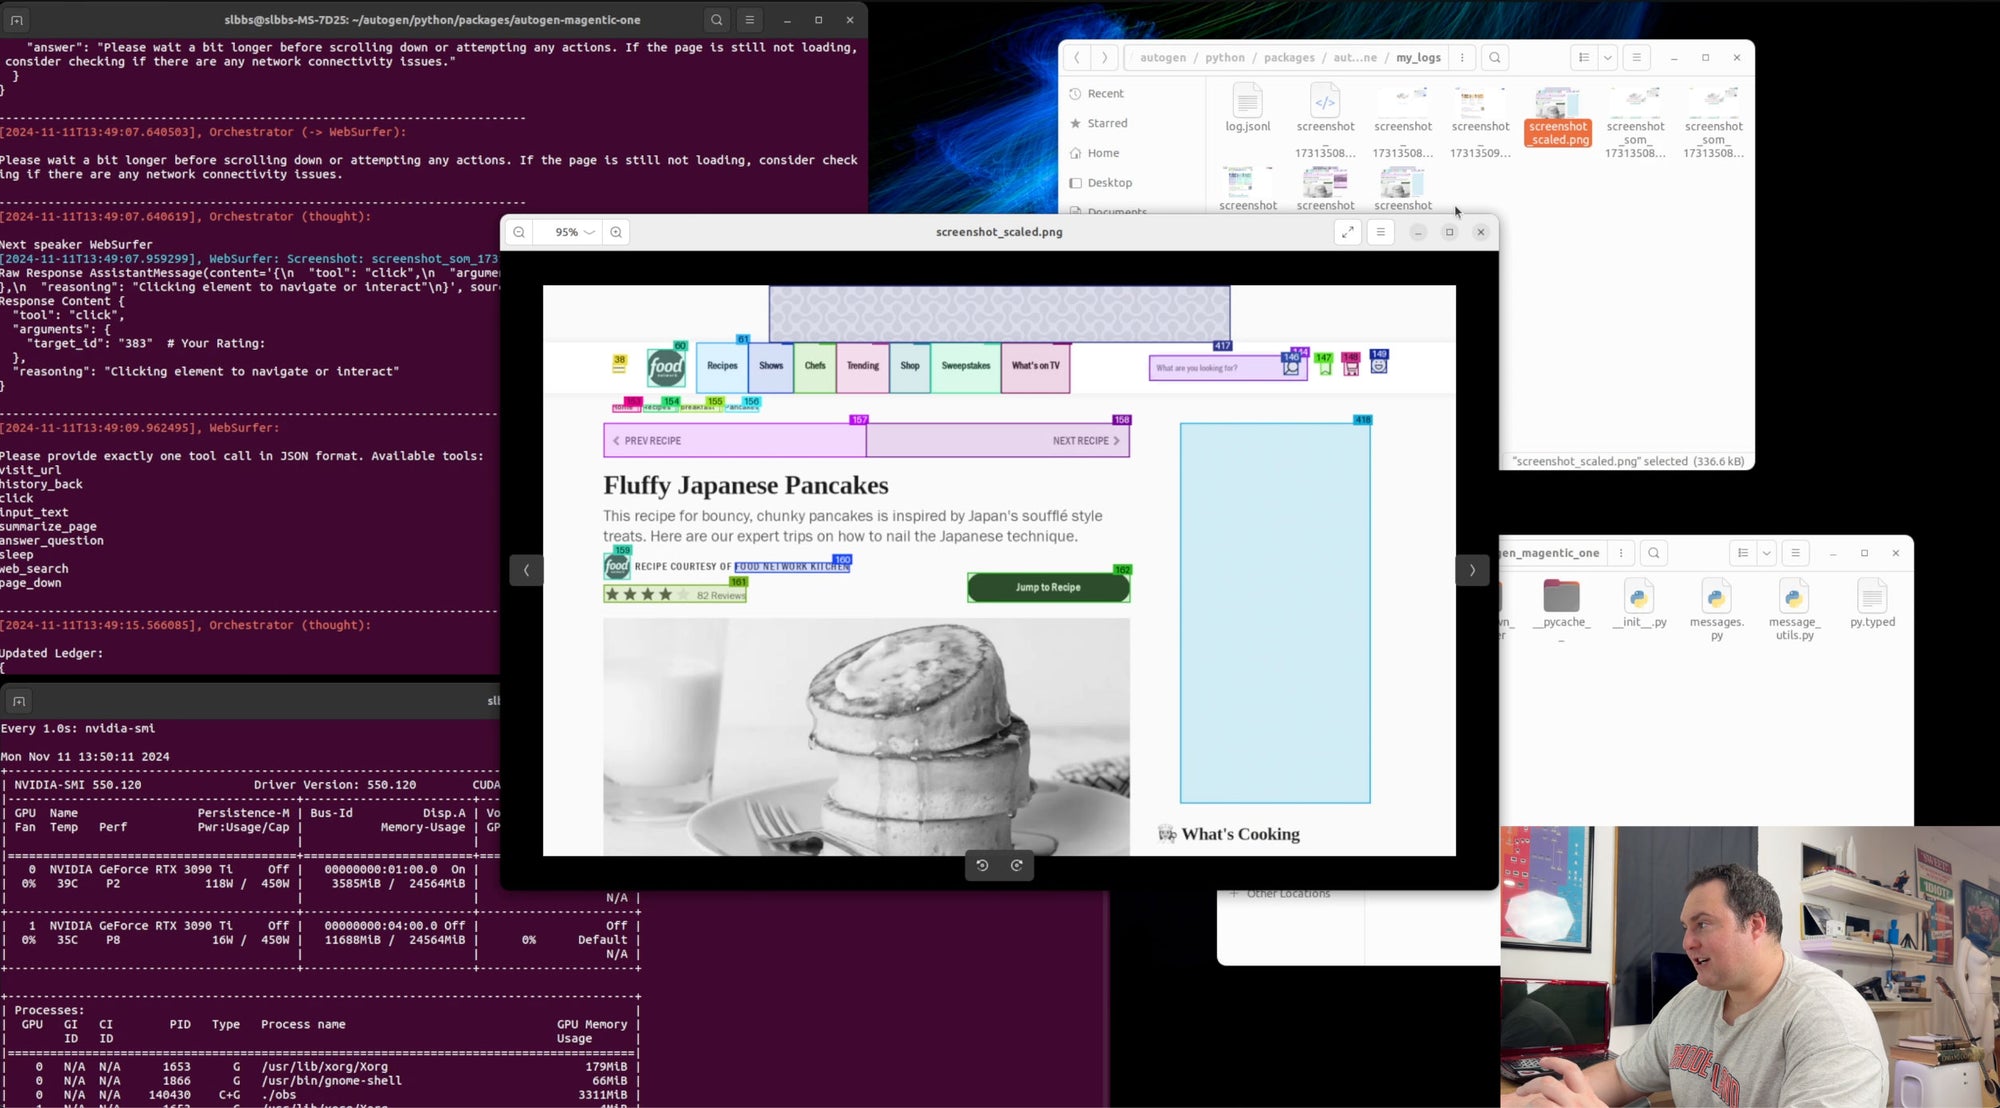This screenshot has width=2000, height=1108.
Task: Select the my_logs breadcrumb segment
Action: coord(1419,58)
